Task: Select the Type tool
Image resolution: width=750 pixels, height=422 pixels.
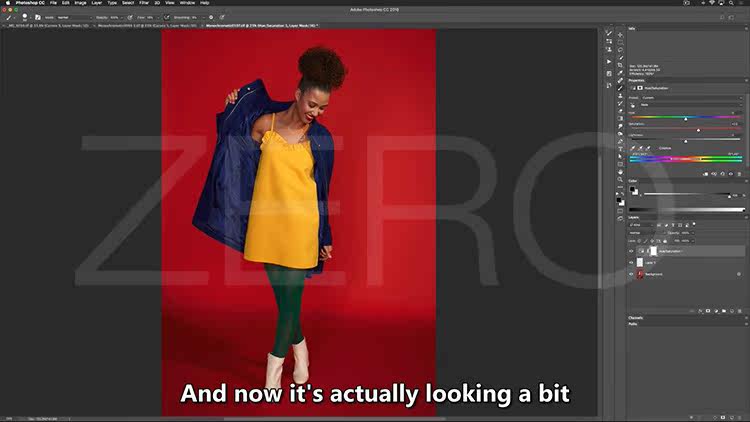Action: 620,149
